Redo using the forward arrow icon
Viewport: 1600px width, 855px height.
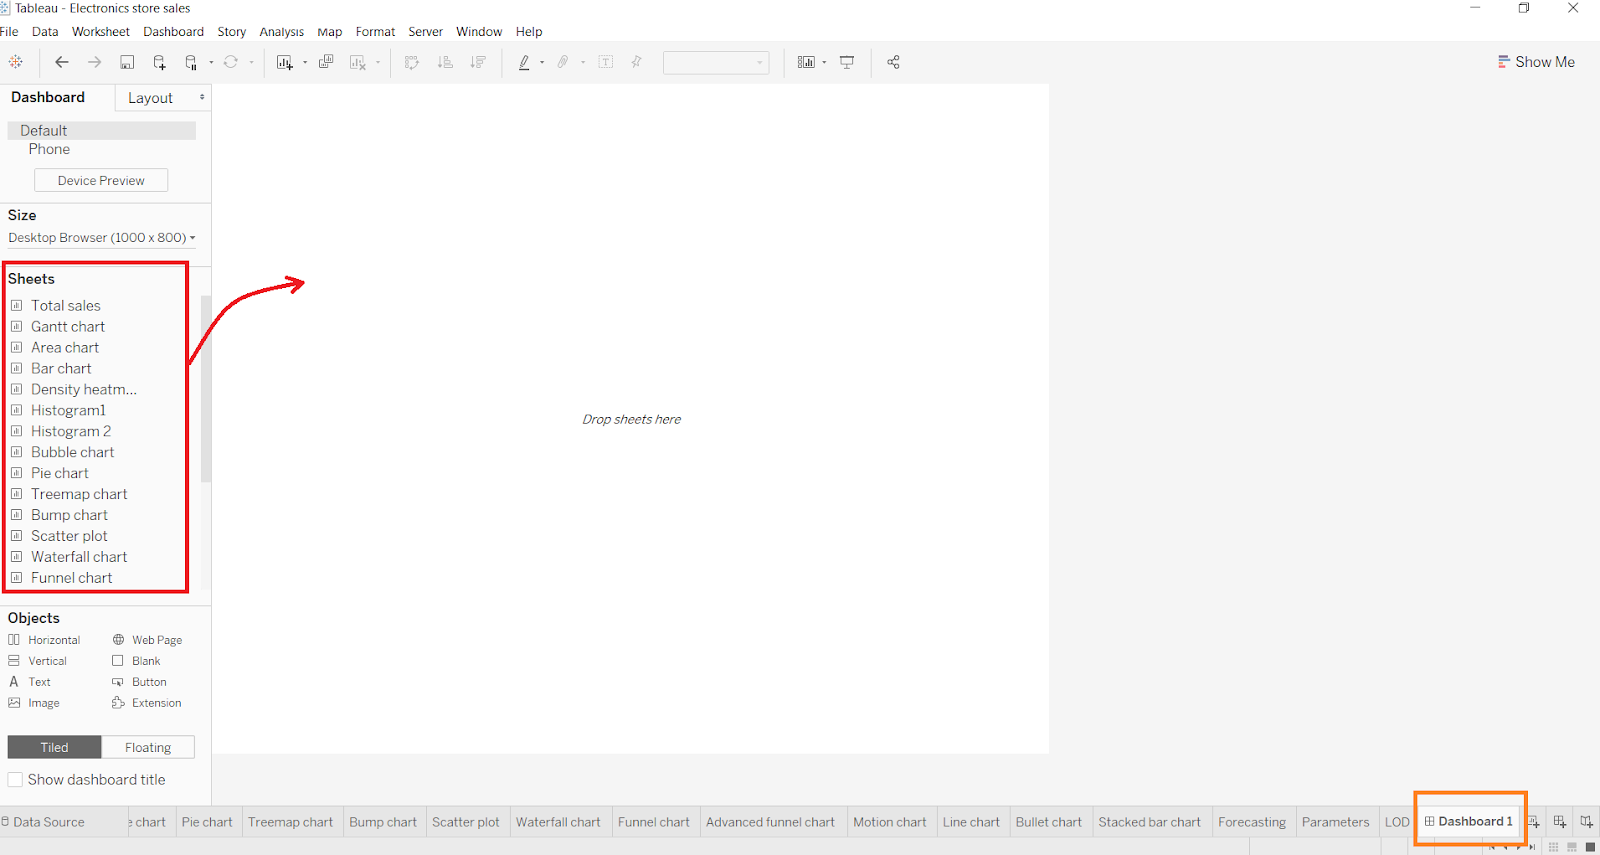tap(95, 62)
